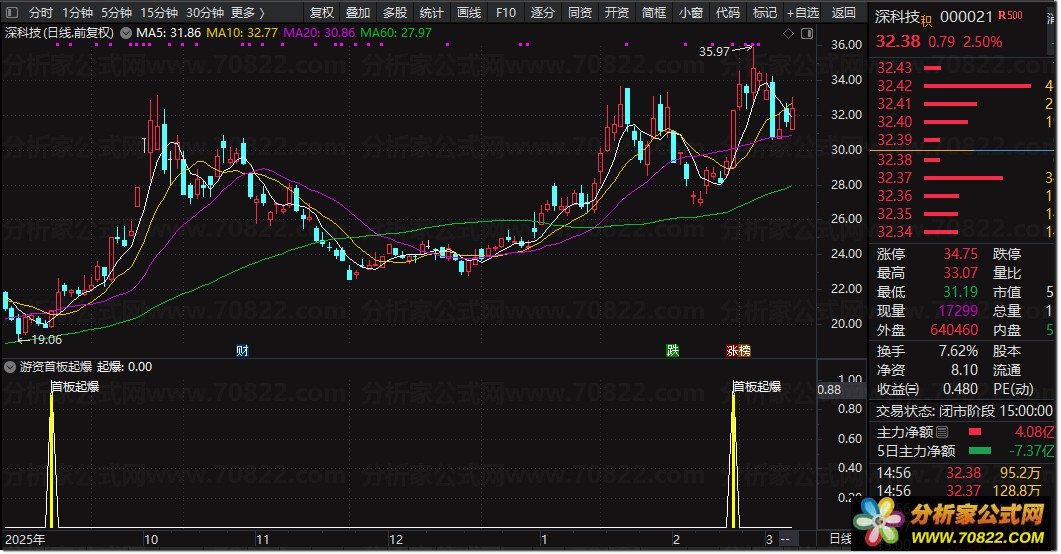Image resolution: width=1061 pixels, height=554 pixels.
Task: Expand the 游资首板起爆 indicator dropdown
Action: pyautogui.click(x=11, y=367)
